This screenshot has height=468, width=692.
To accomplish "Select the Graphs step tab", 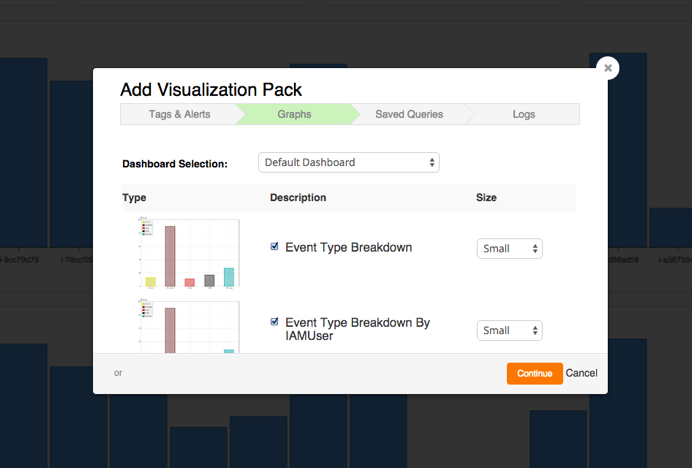I will pyautogui.click(x=294, y=114).
